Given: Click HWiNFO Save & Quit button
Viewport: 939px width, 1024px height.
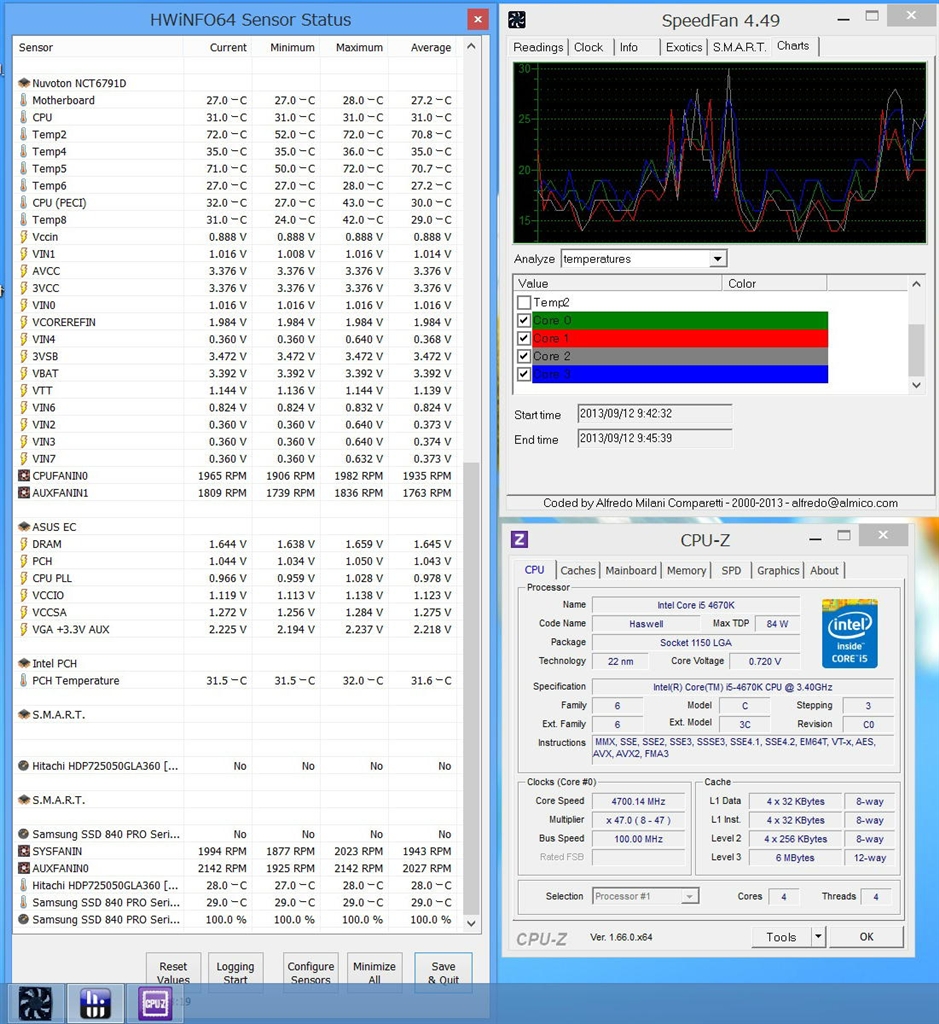Looking at the screenshot, I should [x=443, y=972].
